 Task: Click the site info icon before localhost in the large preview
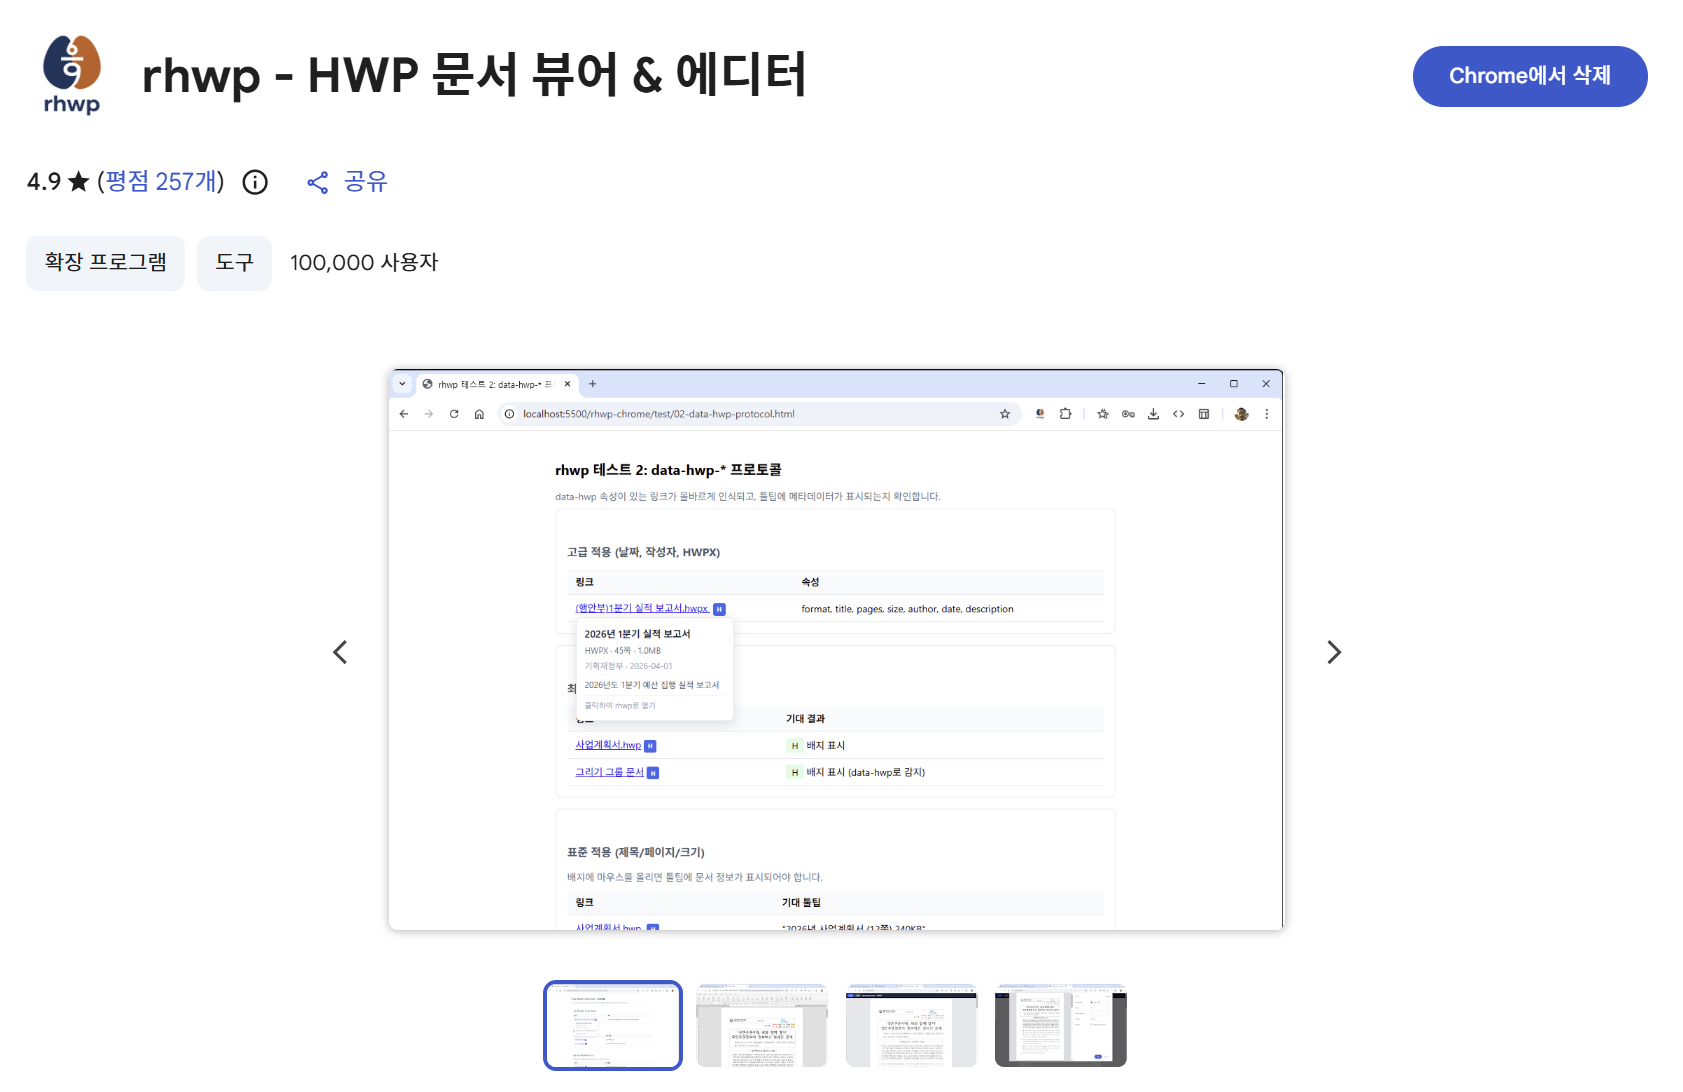coord(509,414)
